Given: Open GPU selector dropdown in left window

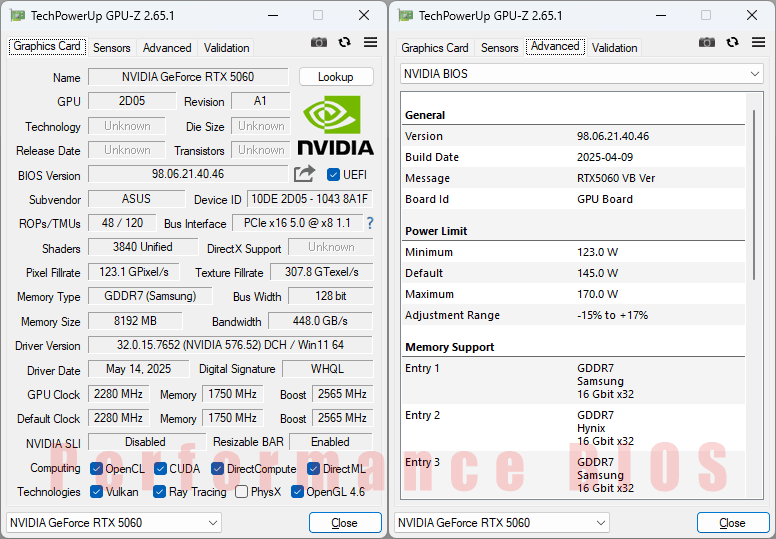Looking at the screenshot, I should pos(113,523).
